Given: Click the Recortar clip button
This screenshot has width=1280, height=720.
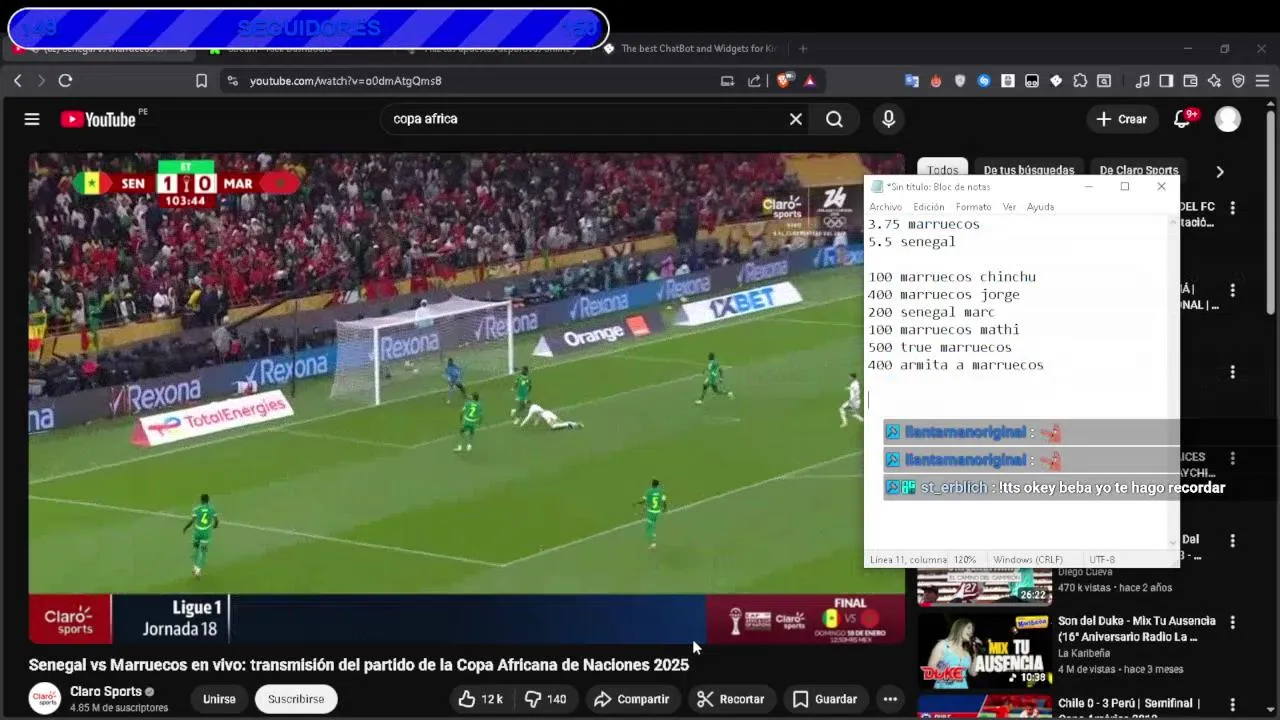Looking at the screenshot, I should coord(731,699).
